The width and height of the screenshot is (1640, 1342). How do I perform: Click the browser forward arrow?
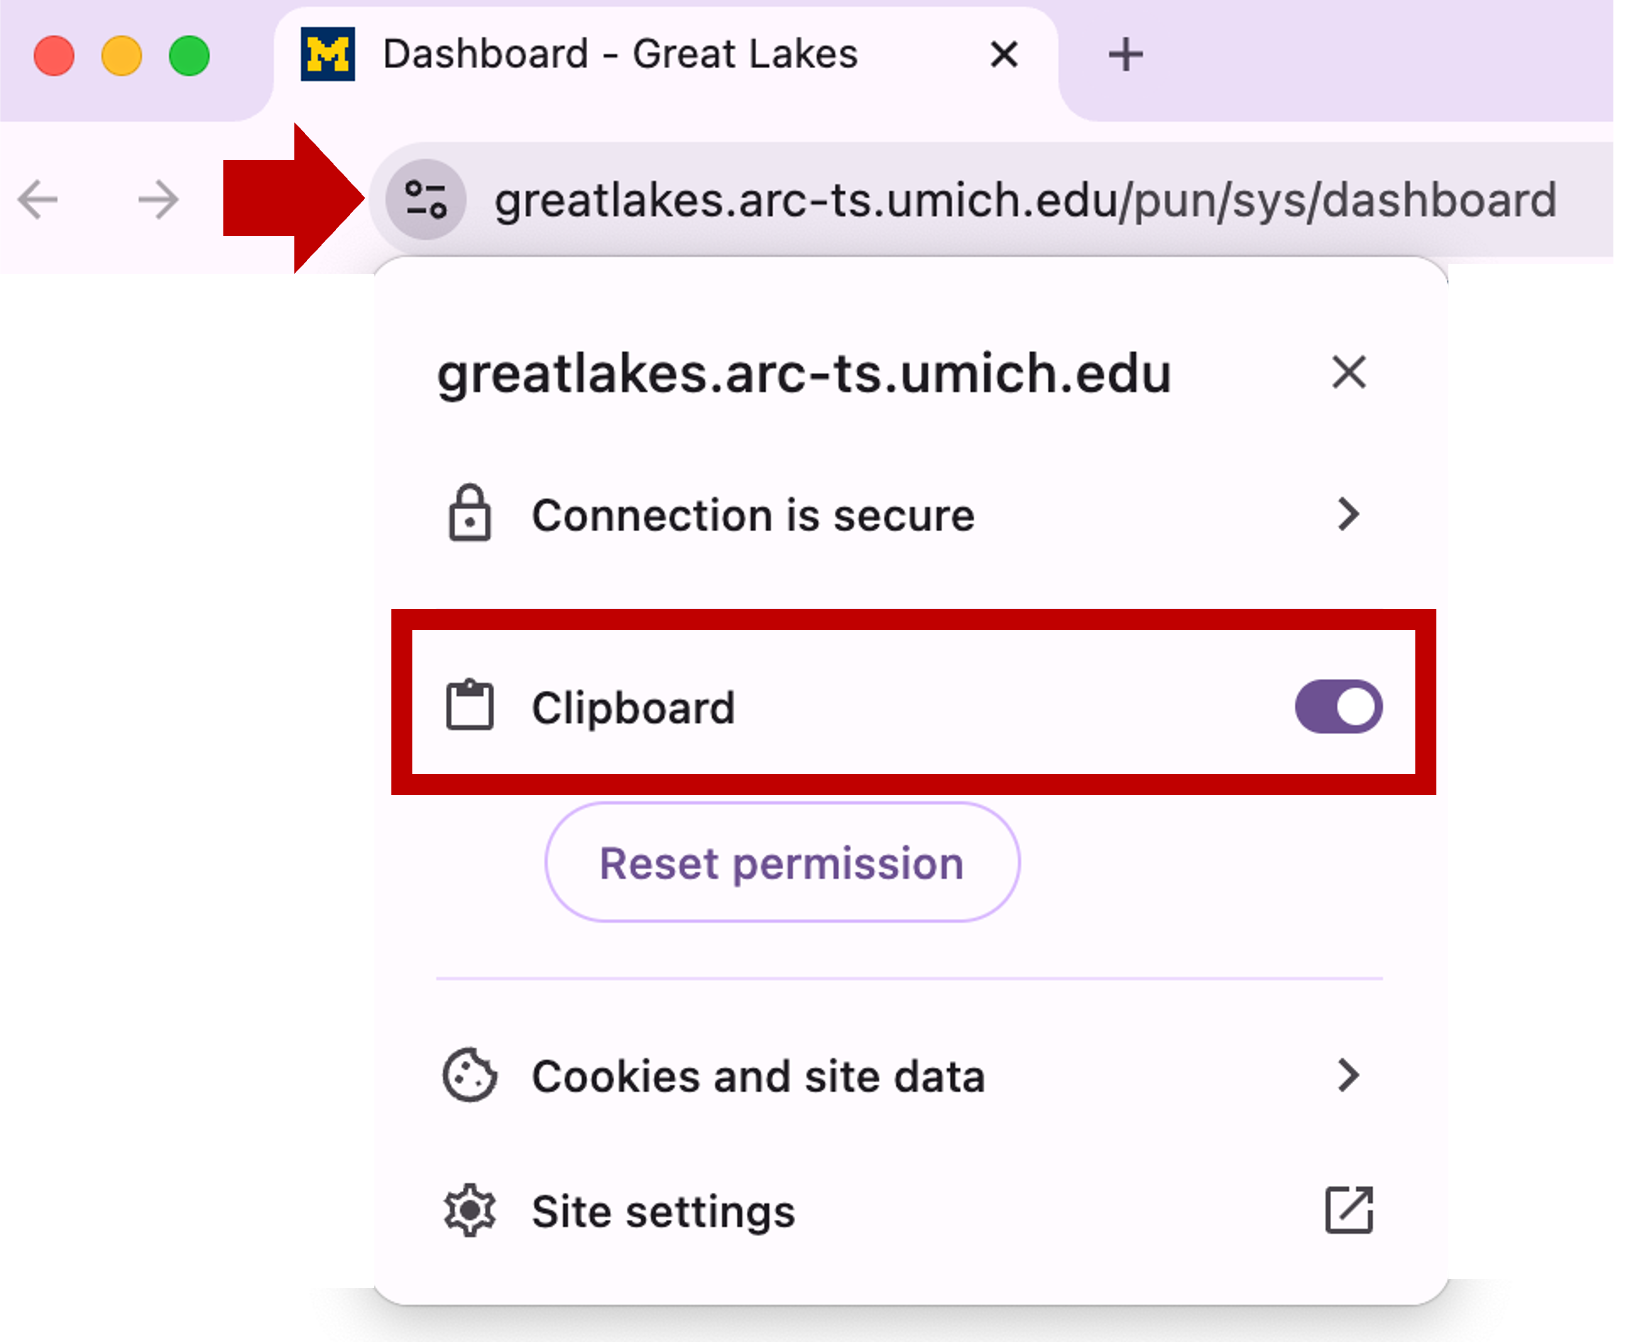click(158, 200)
